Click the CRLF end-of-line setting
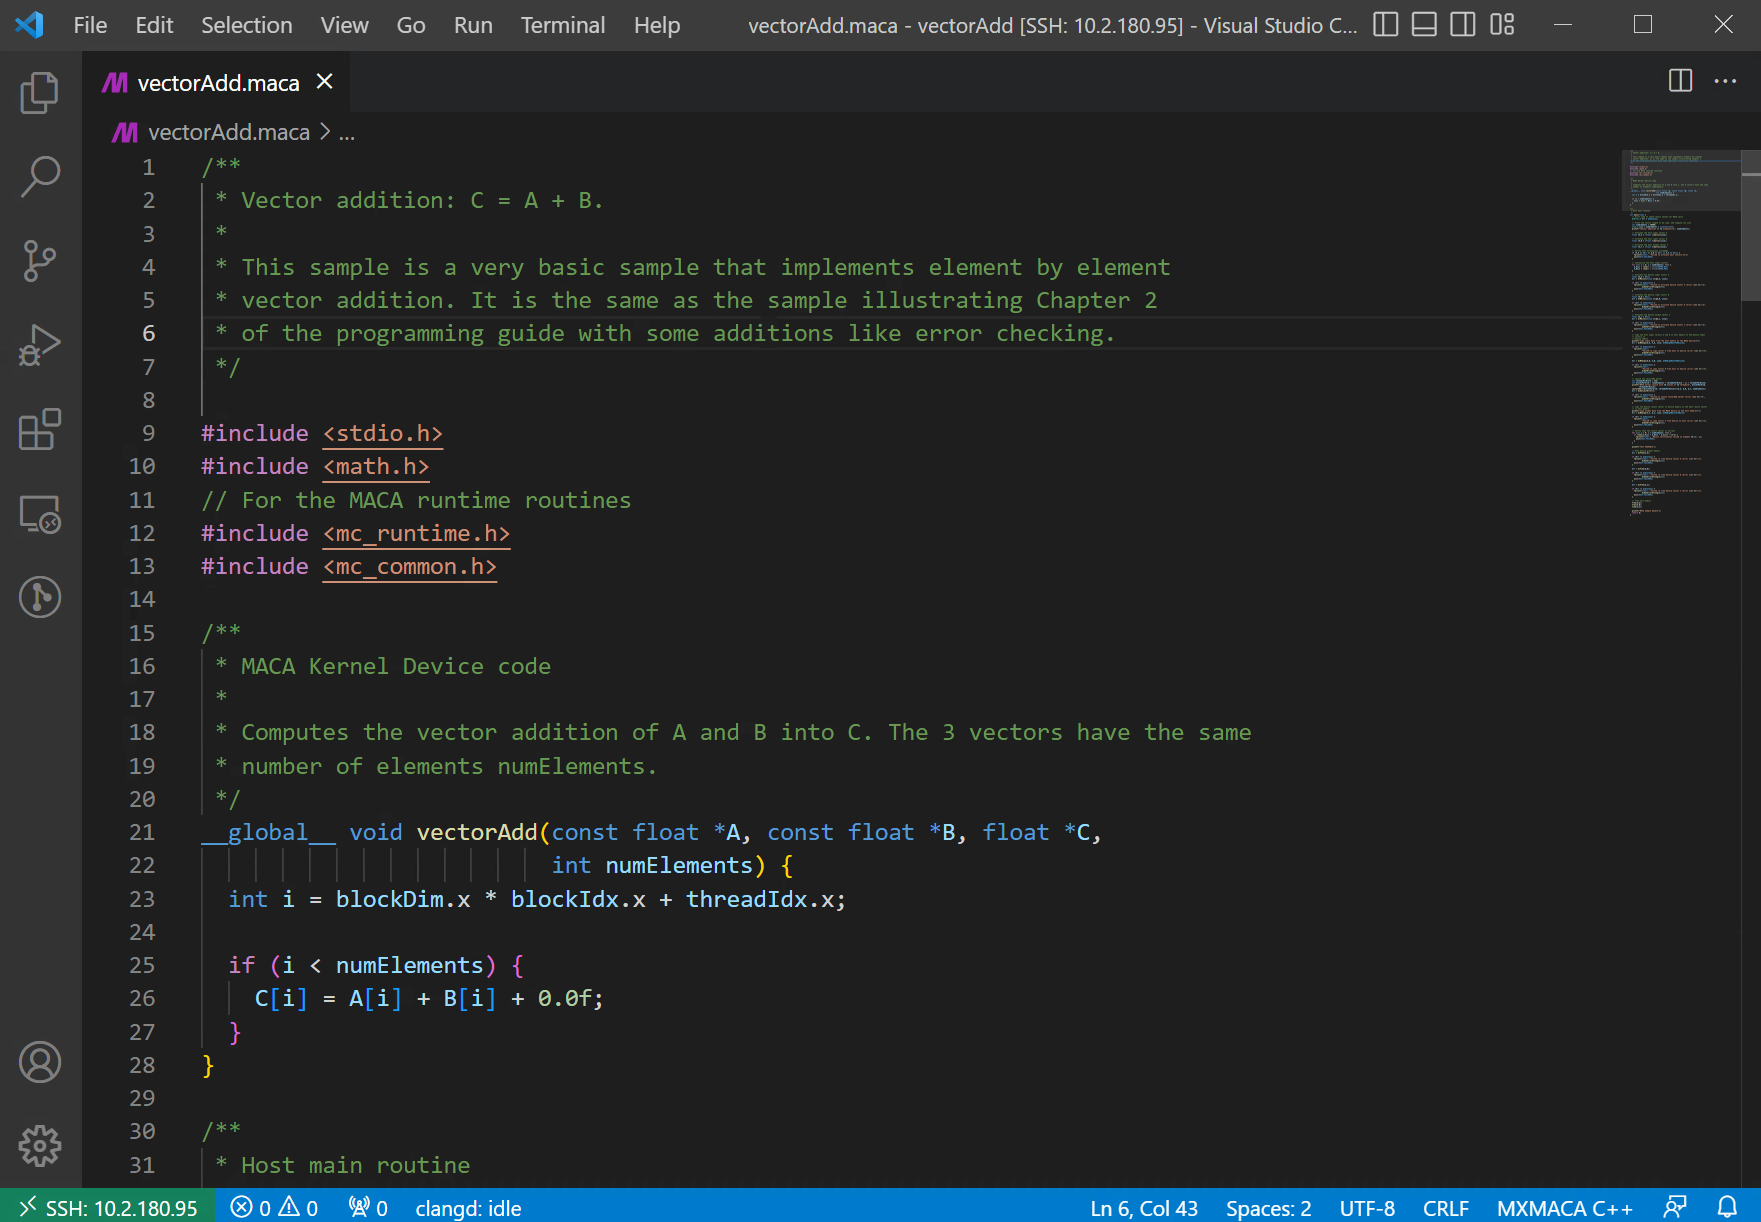Viewport: 1761px width, 1222px height. (x=1445, y=1208)
